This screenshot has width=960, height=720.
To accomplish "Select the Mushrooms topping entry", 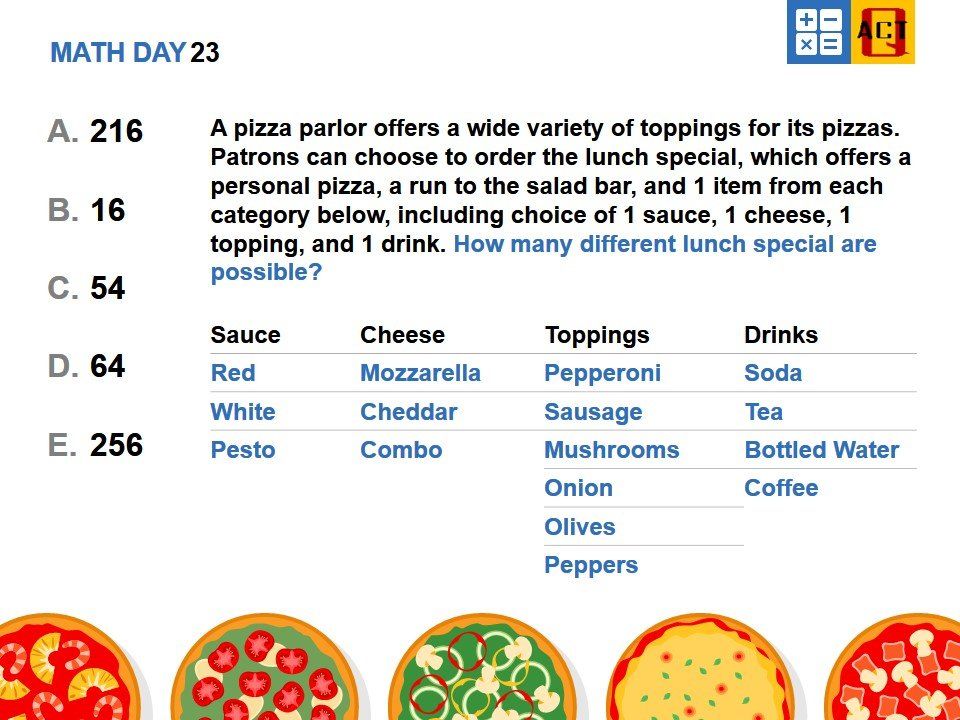I will click(612, 450).
